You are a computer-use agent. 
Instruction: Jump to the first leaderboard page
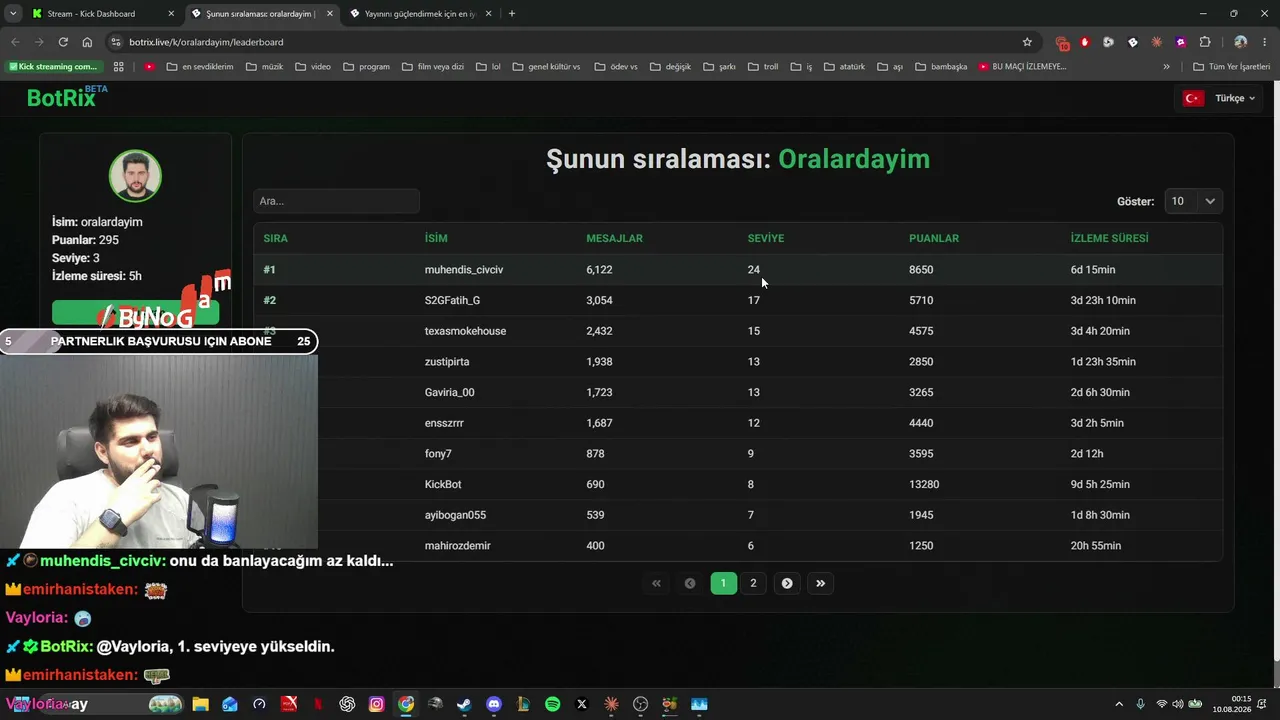(x=656, y=583)
